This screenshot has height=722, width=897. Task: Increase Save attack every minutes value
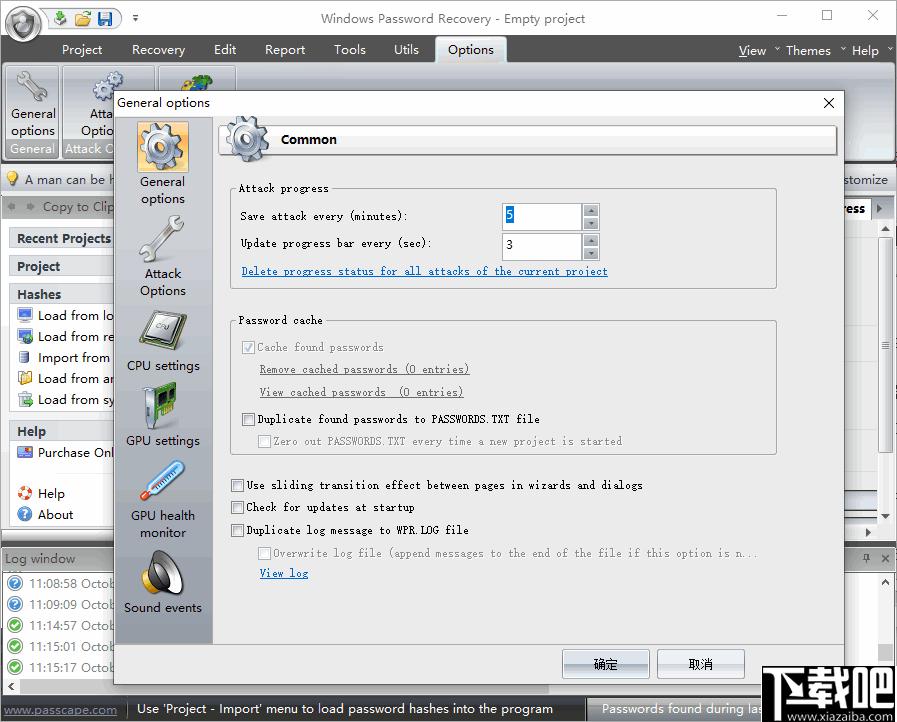(591, 210)
